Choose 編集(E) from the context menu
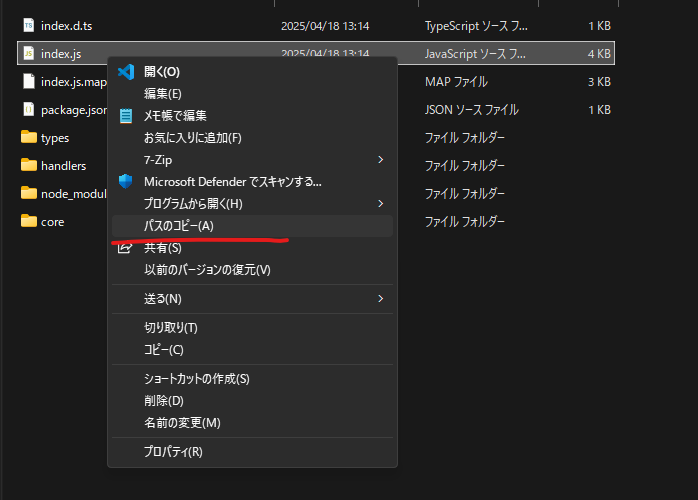This screenshot has height=500, width=698. (252, 93)
